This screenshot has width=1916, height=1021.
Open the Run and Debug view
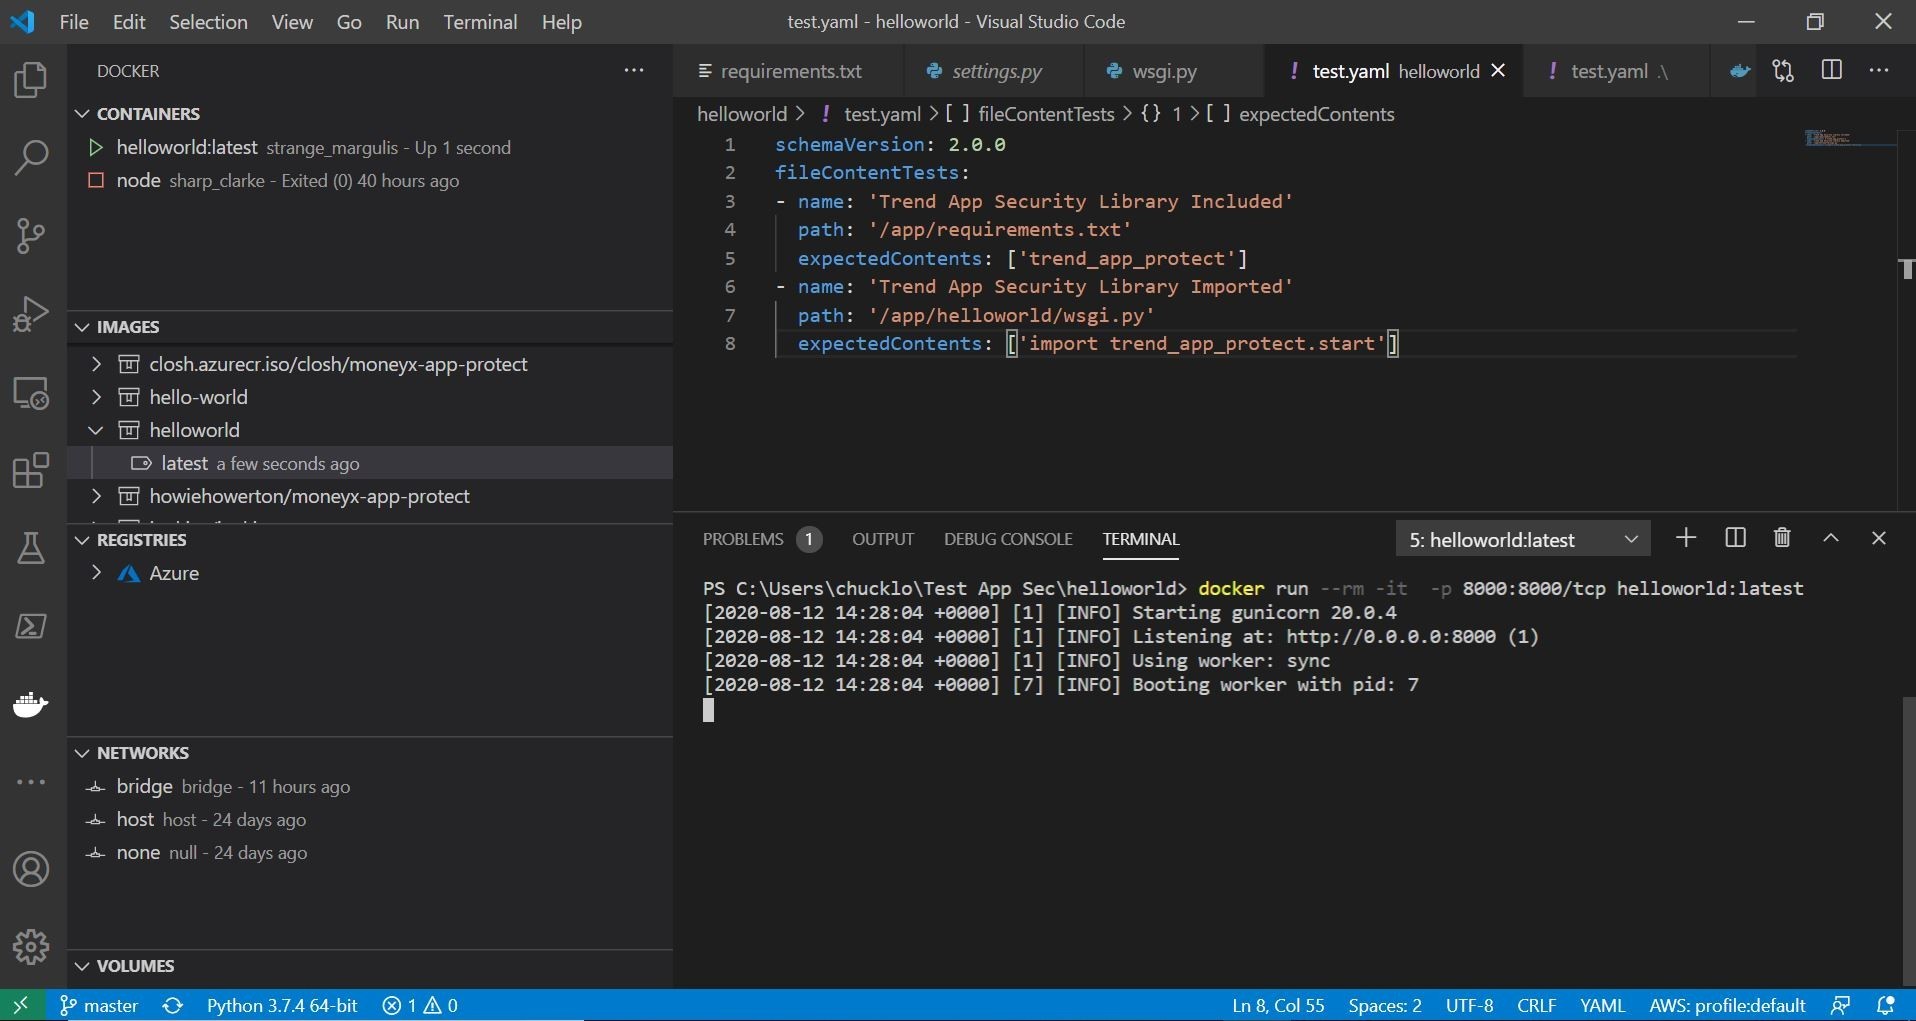31,314
